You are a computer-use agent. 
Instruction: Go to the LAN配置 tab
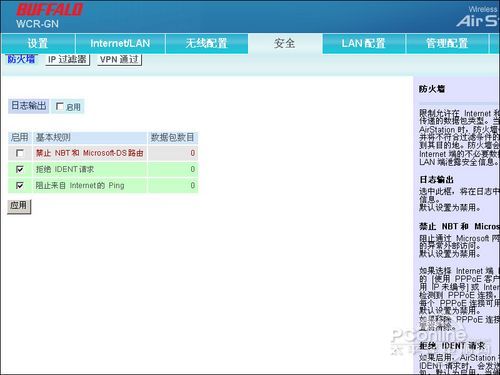point(364,43)
